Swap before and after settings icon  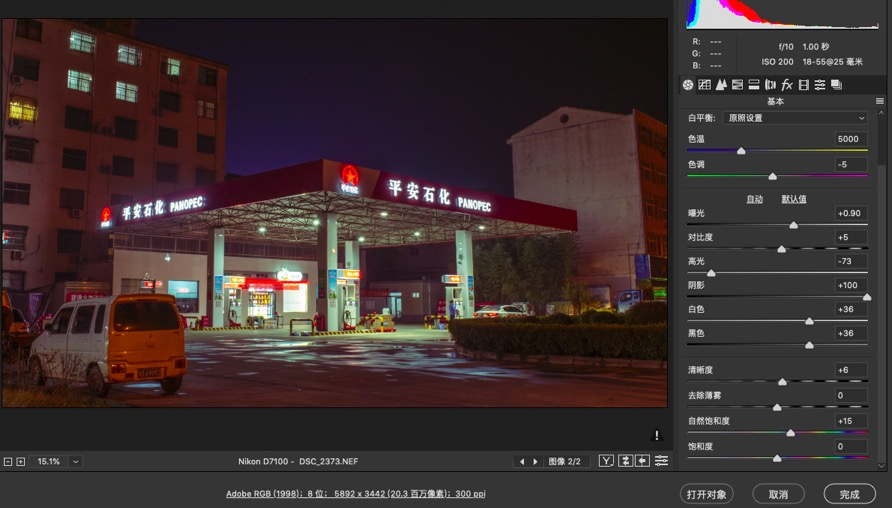[625, 461]
